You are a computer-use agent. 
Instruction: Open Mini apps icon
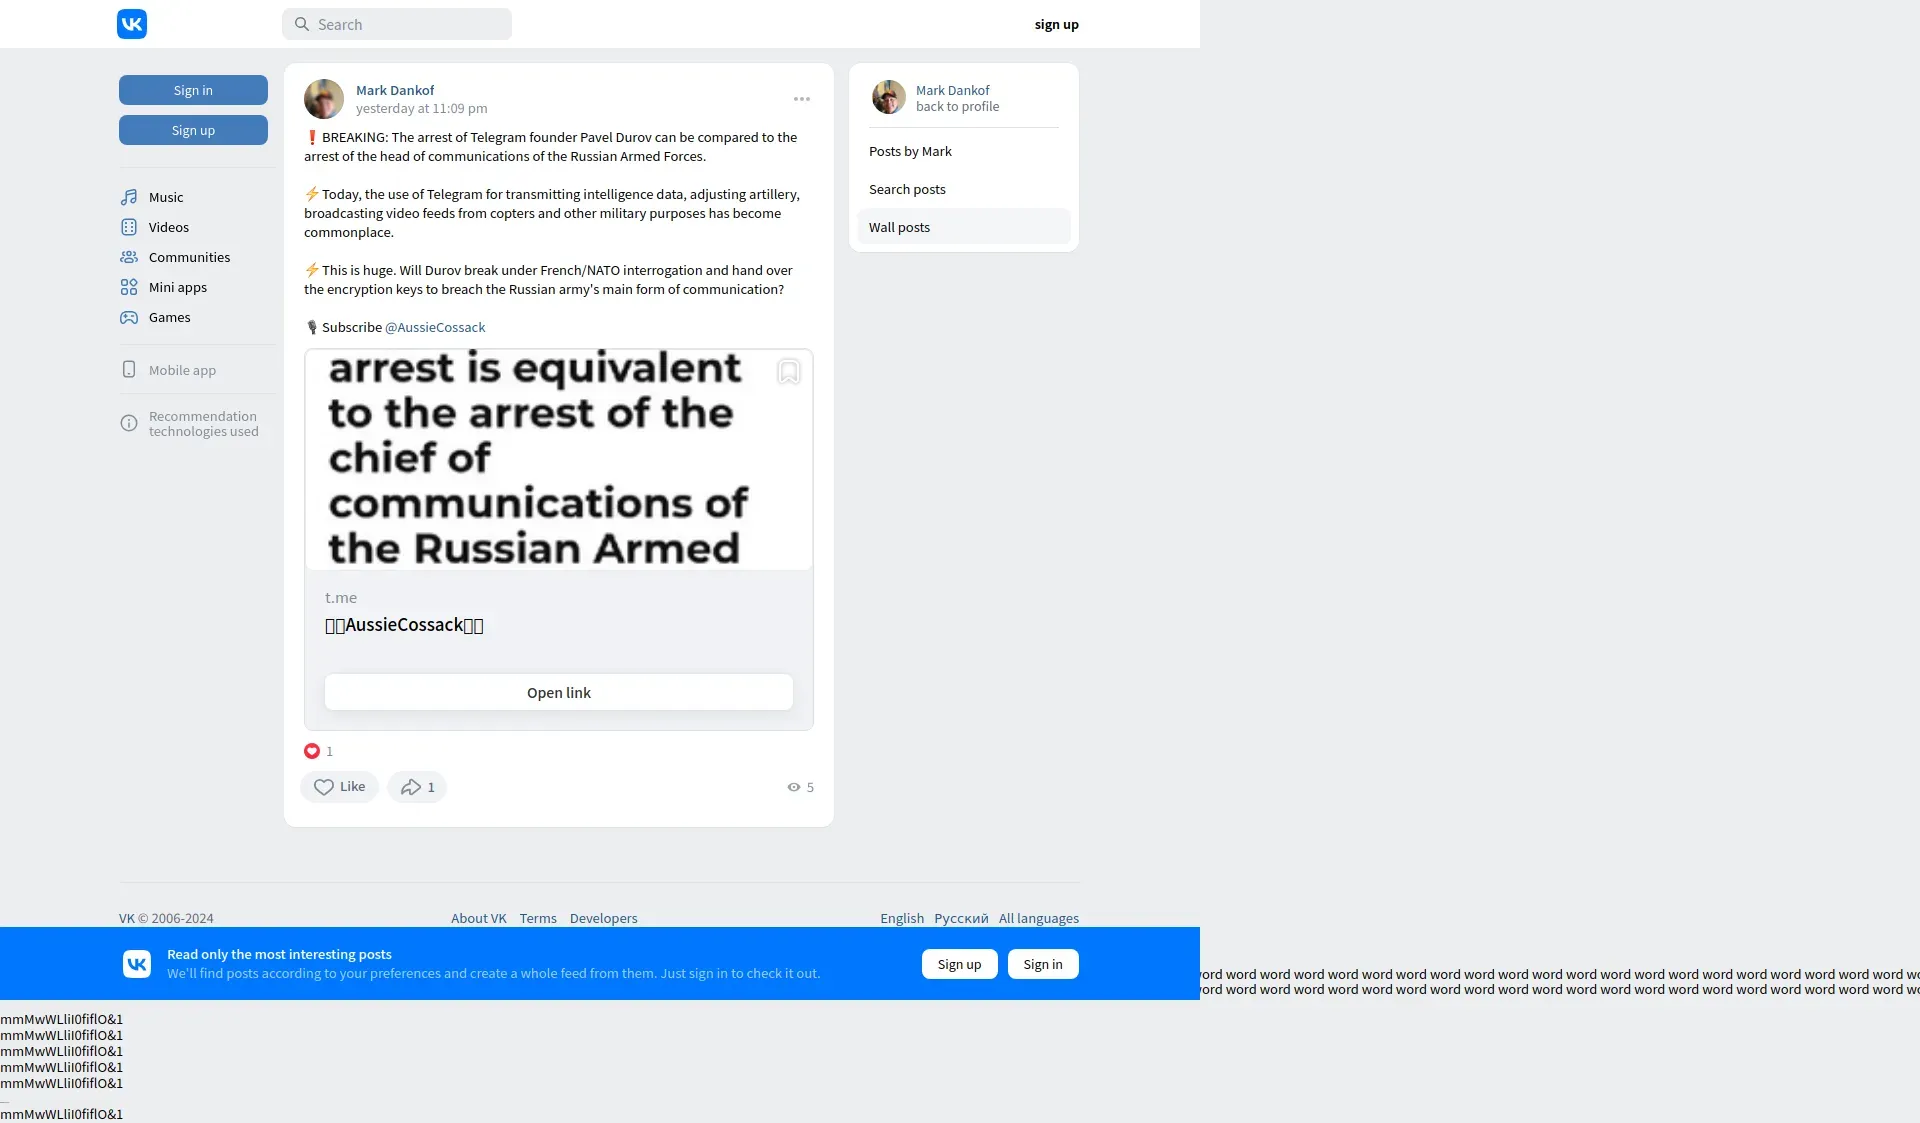(129, 287)
